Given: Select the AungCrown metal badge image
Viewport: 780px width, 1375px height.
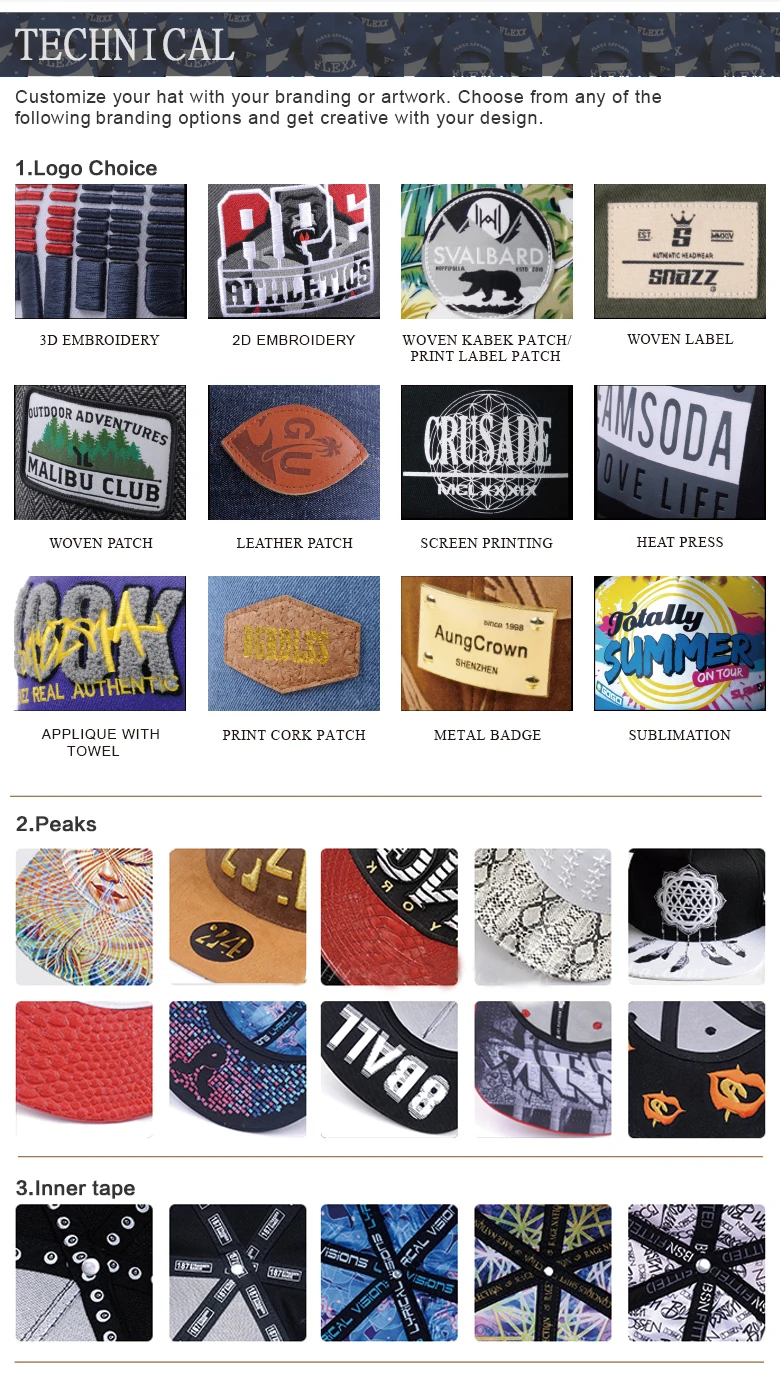Looking at the screenshot, I should tap(487, 643).
